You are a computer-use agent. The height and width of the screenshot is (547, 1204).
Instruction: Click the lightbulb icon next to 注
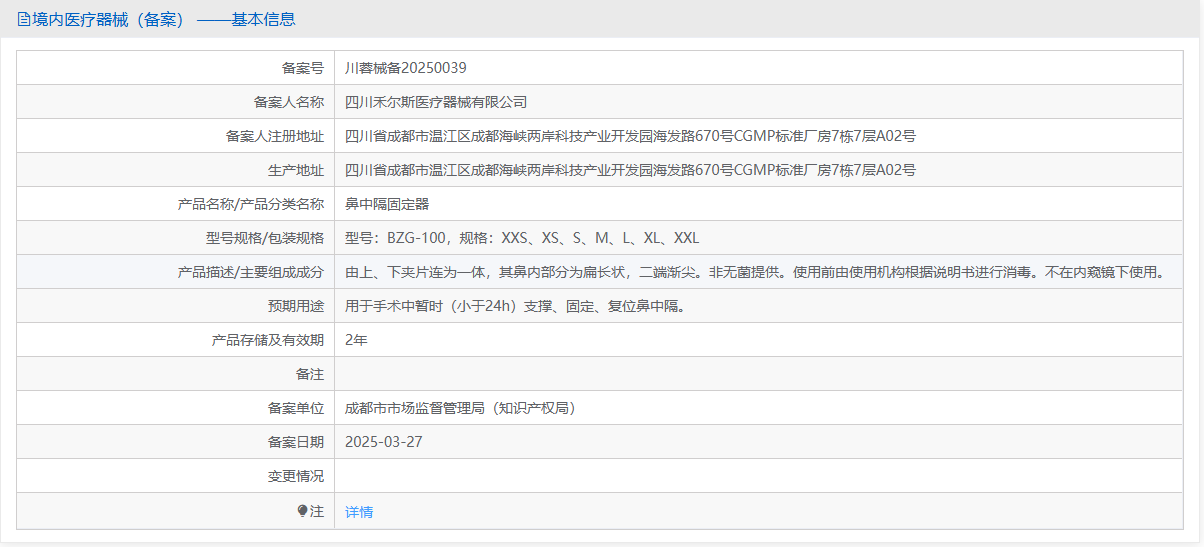click(x=303, y=511)
